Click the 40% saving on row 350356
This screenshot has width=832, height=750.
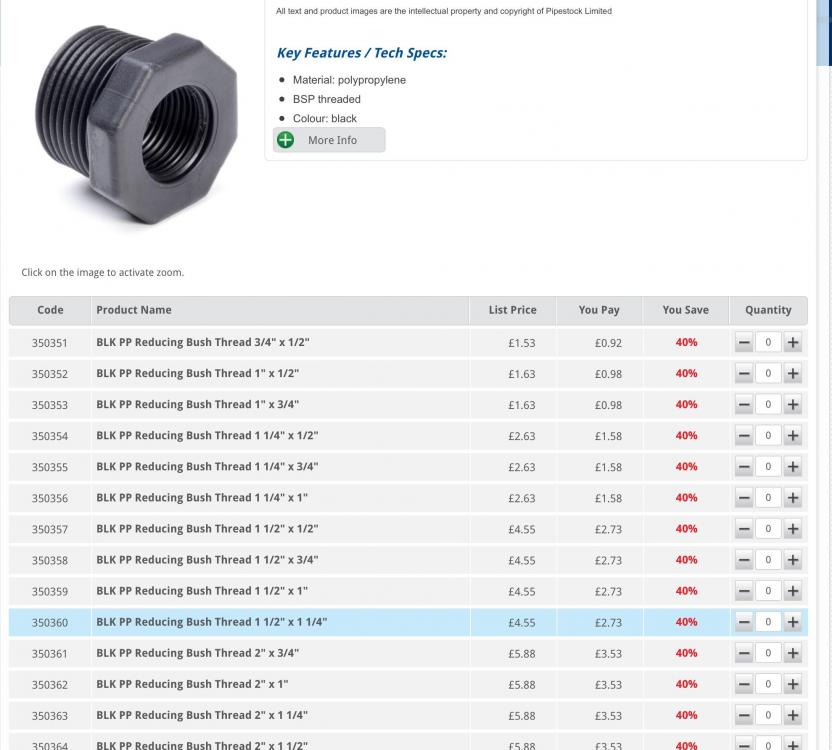(686, 498)
